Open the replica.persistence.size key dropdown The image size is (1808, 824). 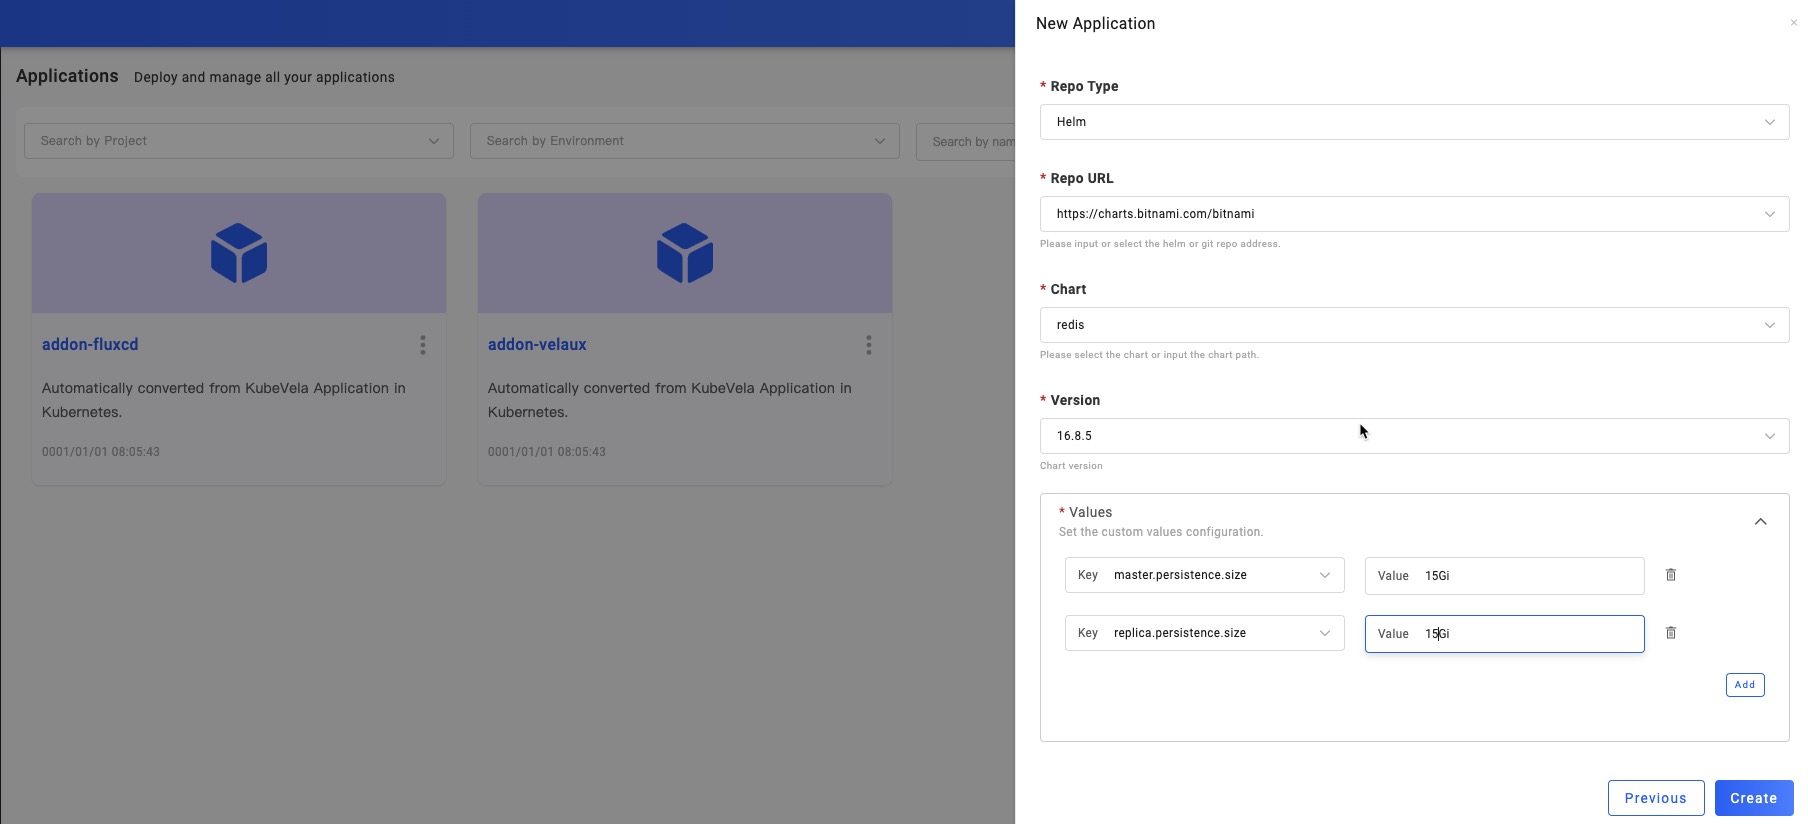click(1205, 633)
